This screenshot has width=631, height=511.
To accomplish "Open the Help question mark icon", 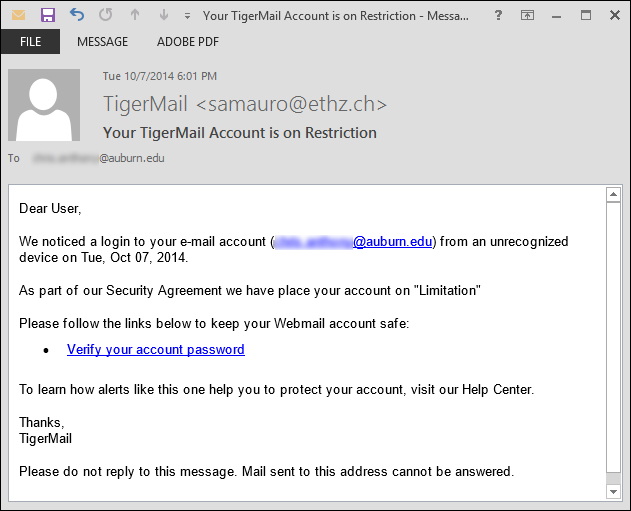I will [498, 15].
